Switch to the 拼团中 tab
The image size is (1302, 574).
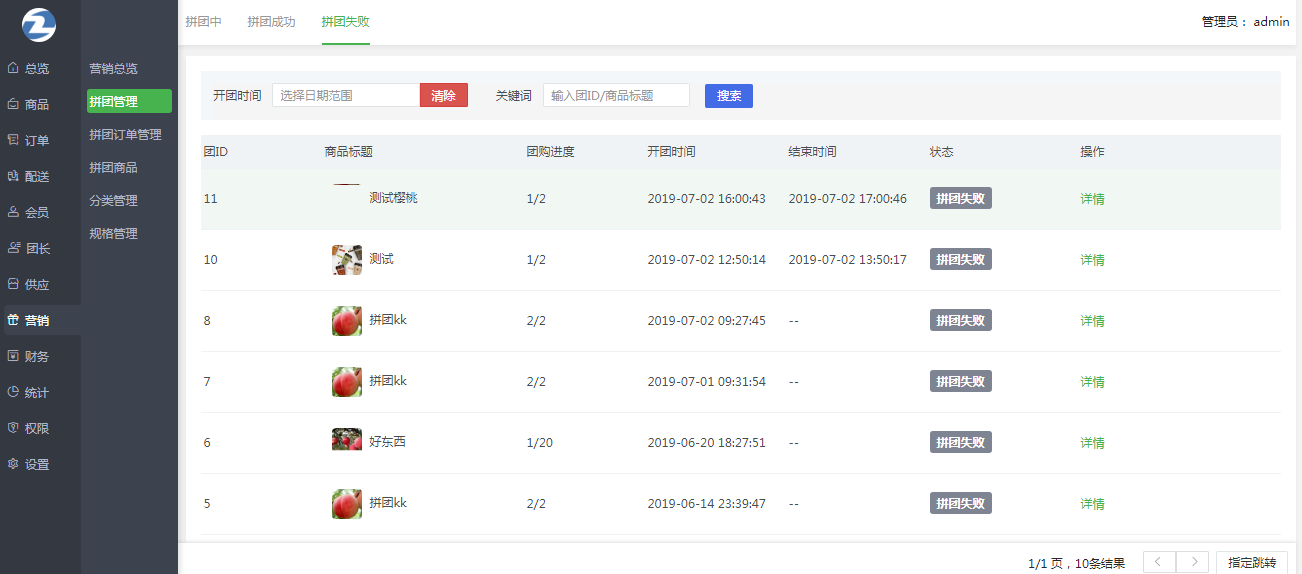coord(203,22)
